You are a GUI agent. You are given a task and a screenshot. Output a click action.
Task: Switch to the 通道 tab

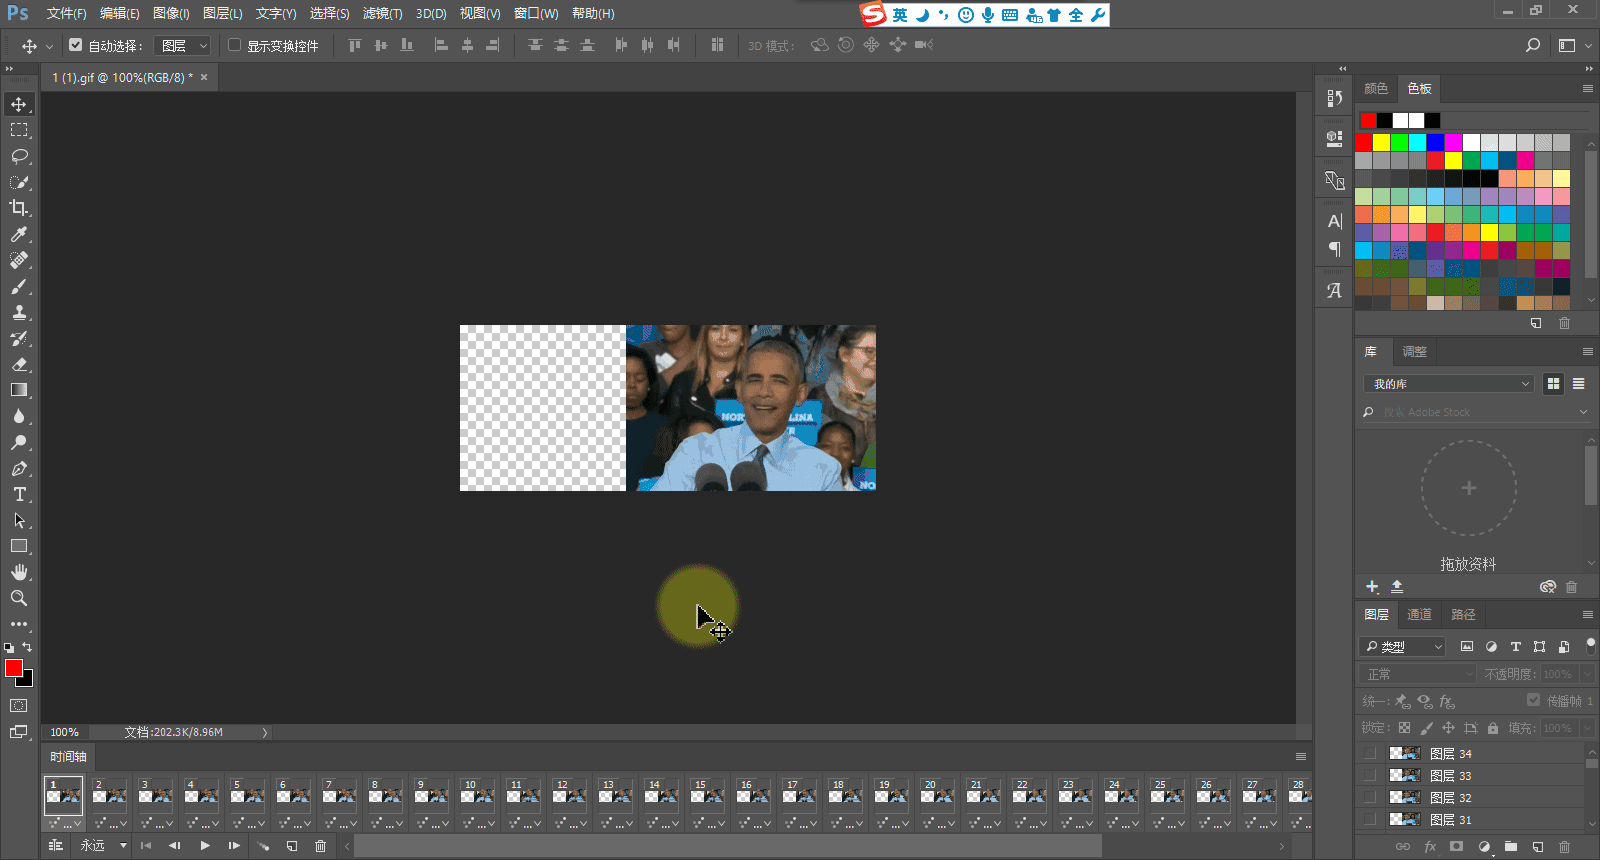pyautogui.click(x=1419, y=614)
